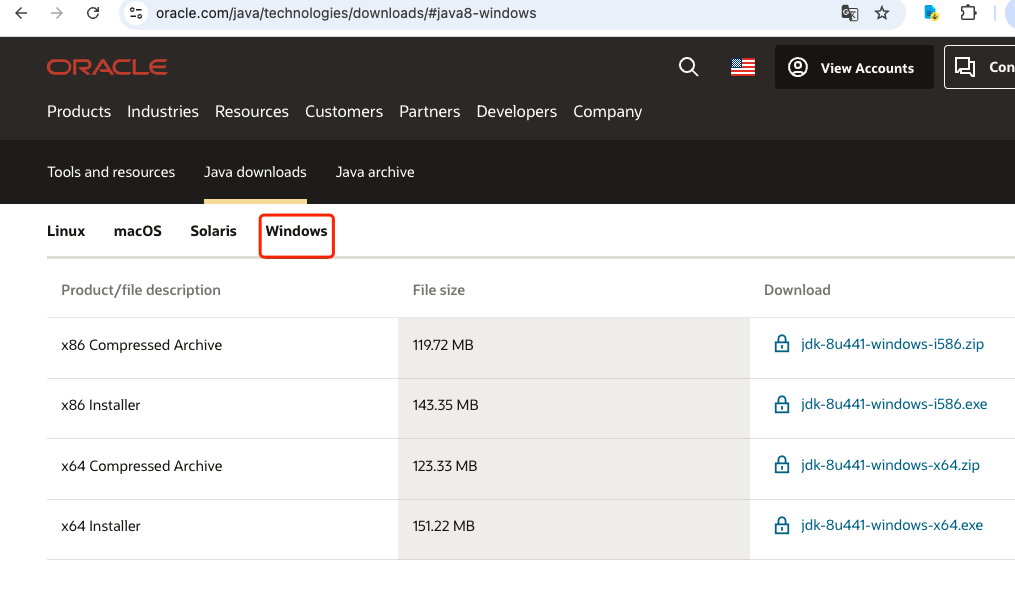Switch to the Linux tab
This screenshot has width=1015, height=590.
[x=66, y=231]
